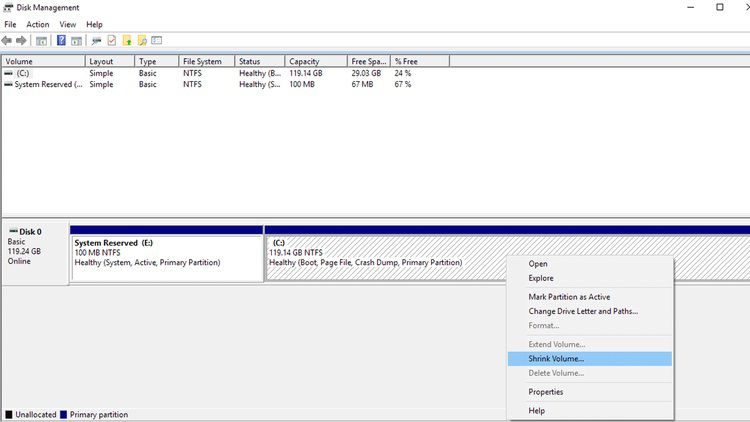The height and width of the screenshot is (422, 750).
Task: Click the red checkmark document toolbar icon
Action: click(x=112, y=40)
